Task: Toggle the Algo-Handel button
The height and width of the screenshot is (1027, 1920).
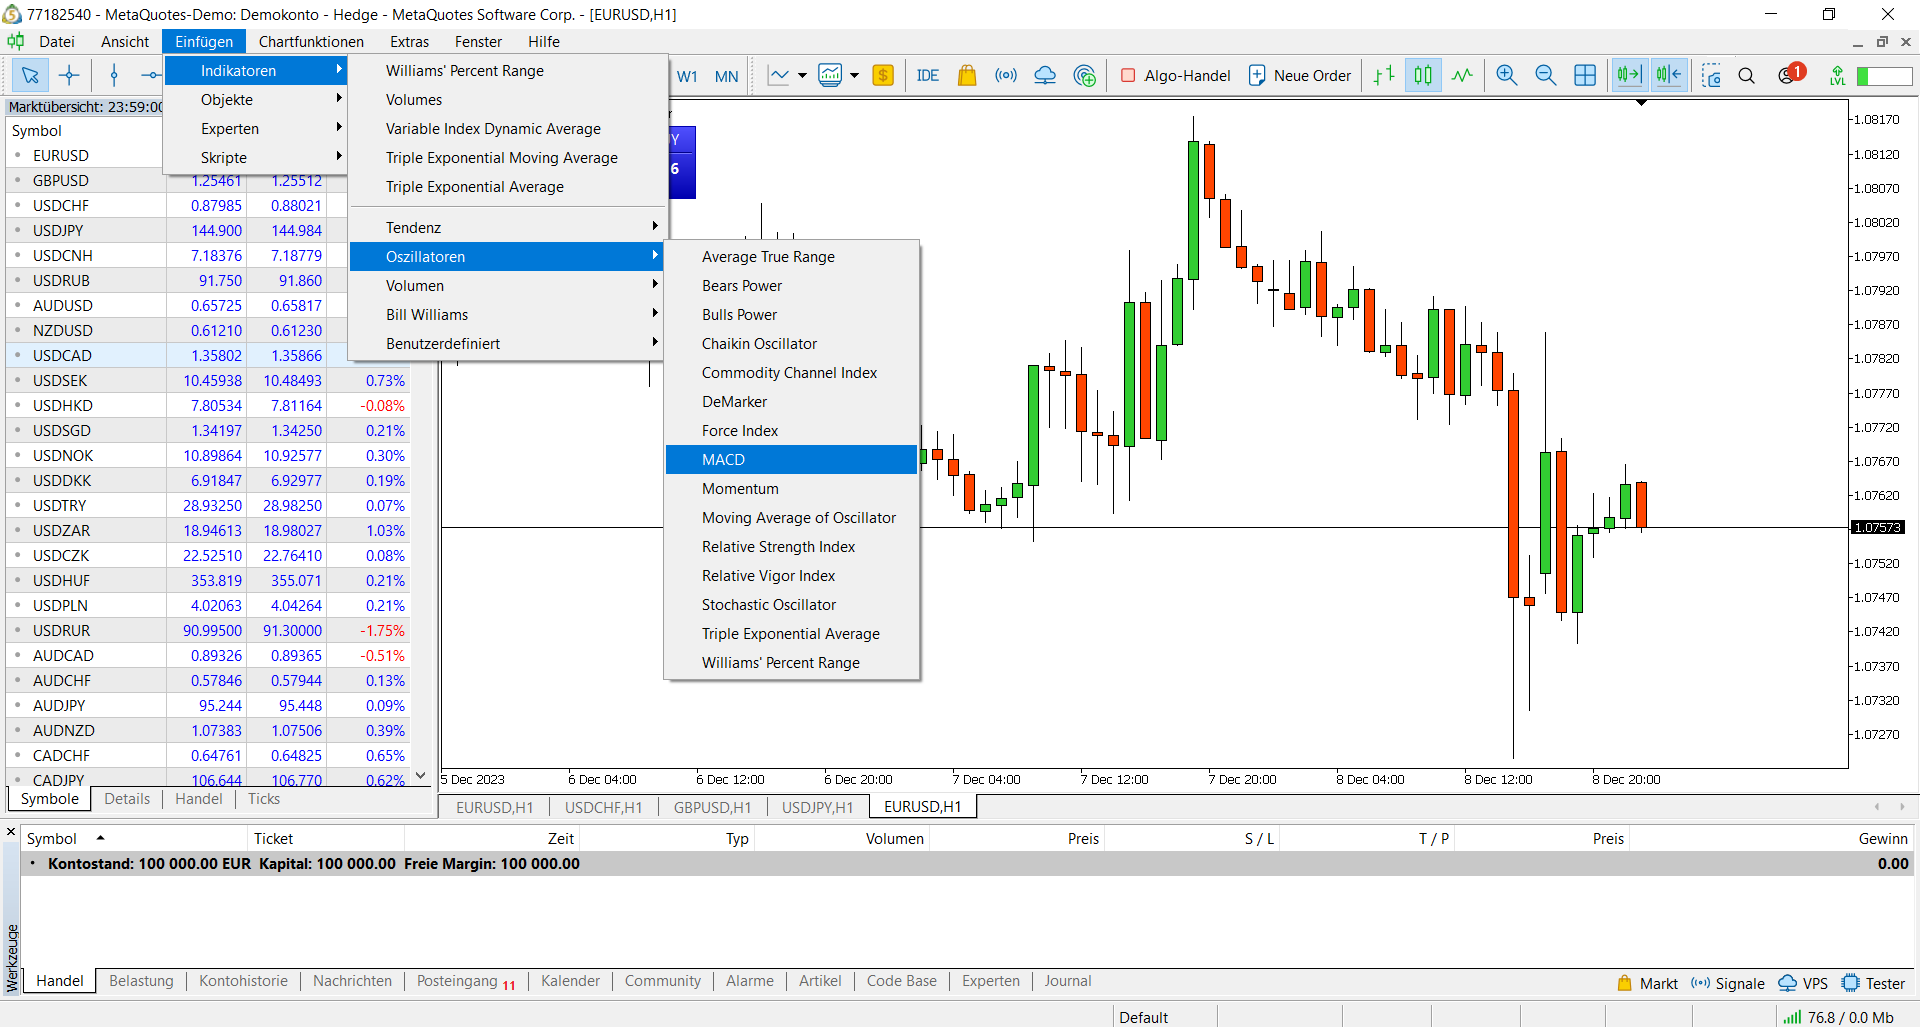Action: pos(1176,75)
